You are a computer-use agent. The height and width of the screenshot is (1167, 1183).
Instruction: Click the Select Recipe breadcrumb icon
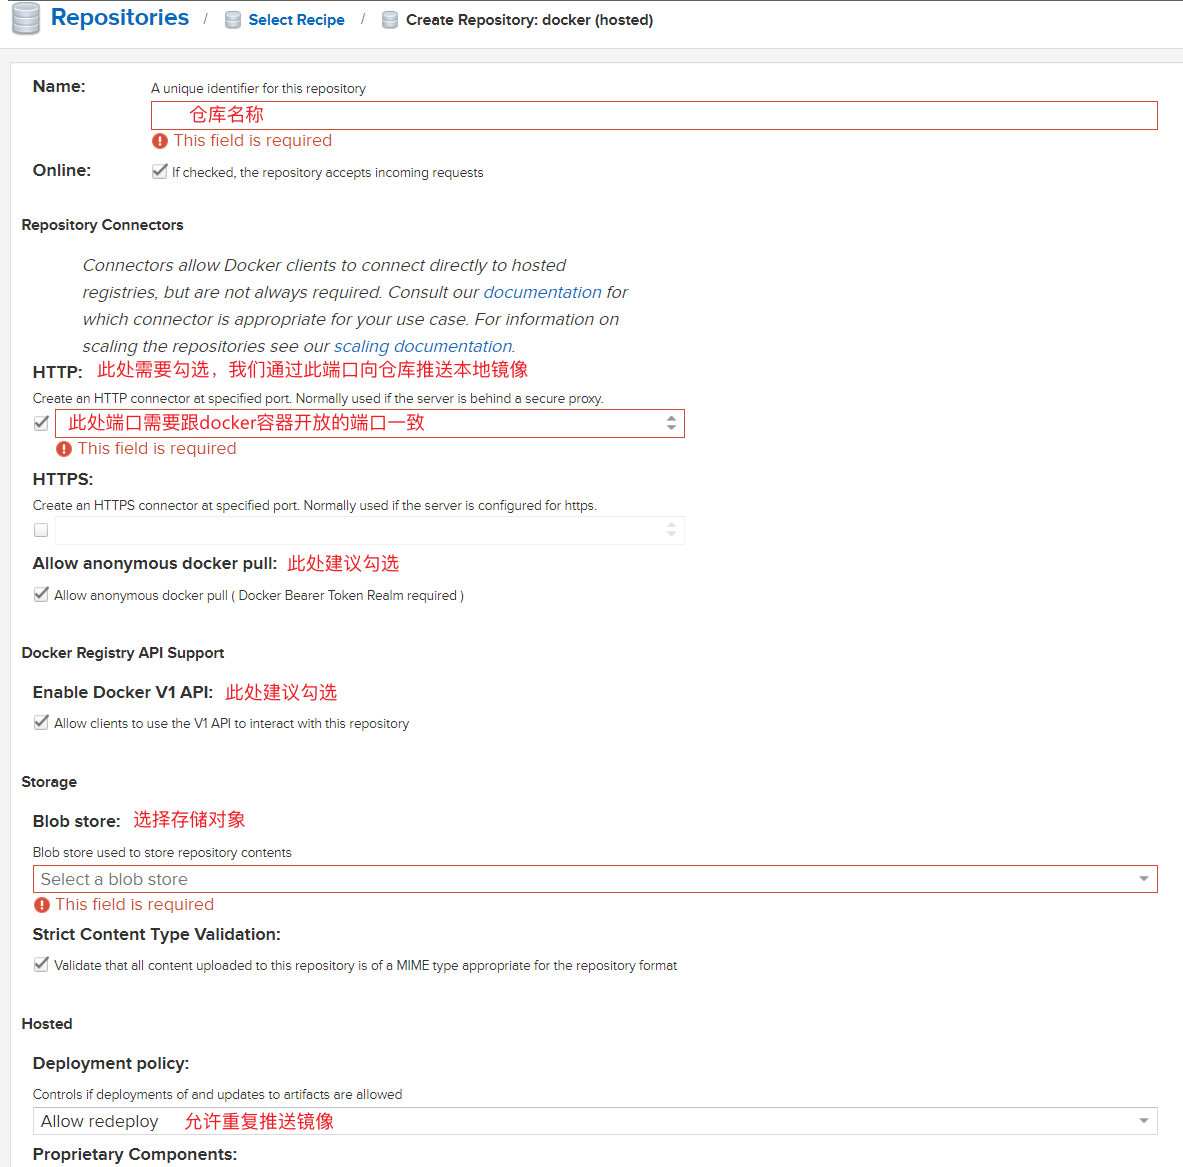[233, 20]
